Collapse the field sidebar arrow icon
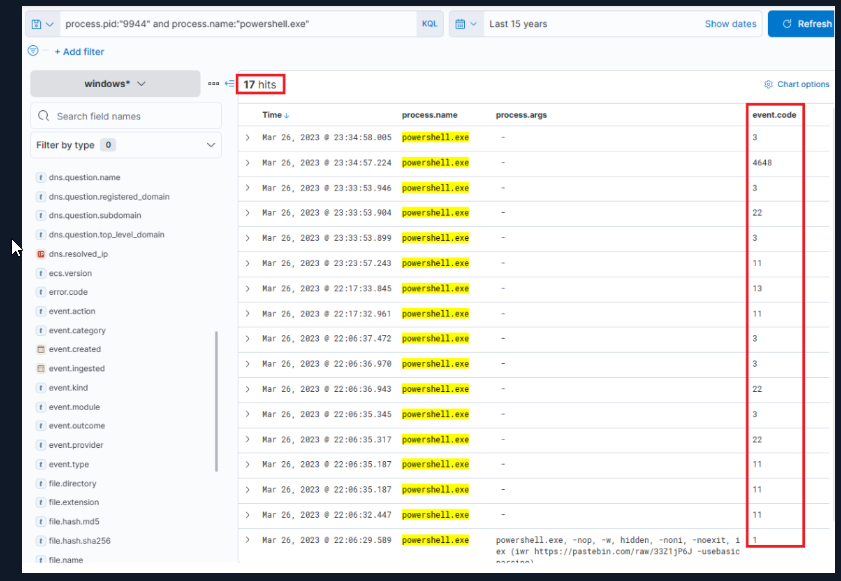The image size is (841, 581). pos(230,84)
